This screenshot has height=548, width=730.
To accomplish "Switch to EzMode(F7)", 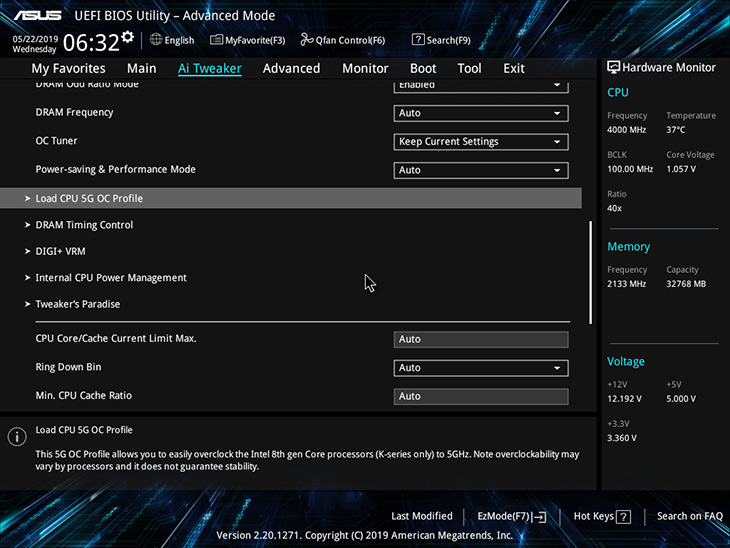I will (512, 516).
